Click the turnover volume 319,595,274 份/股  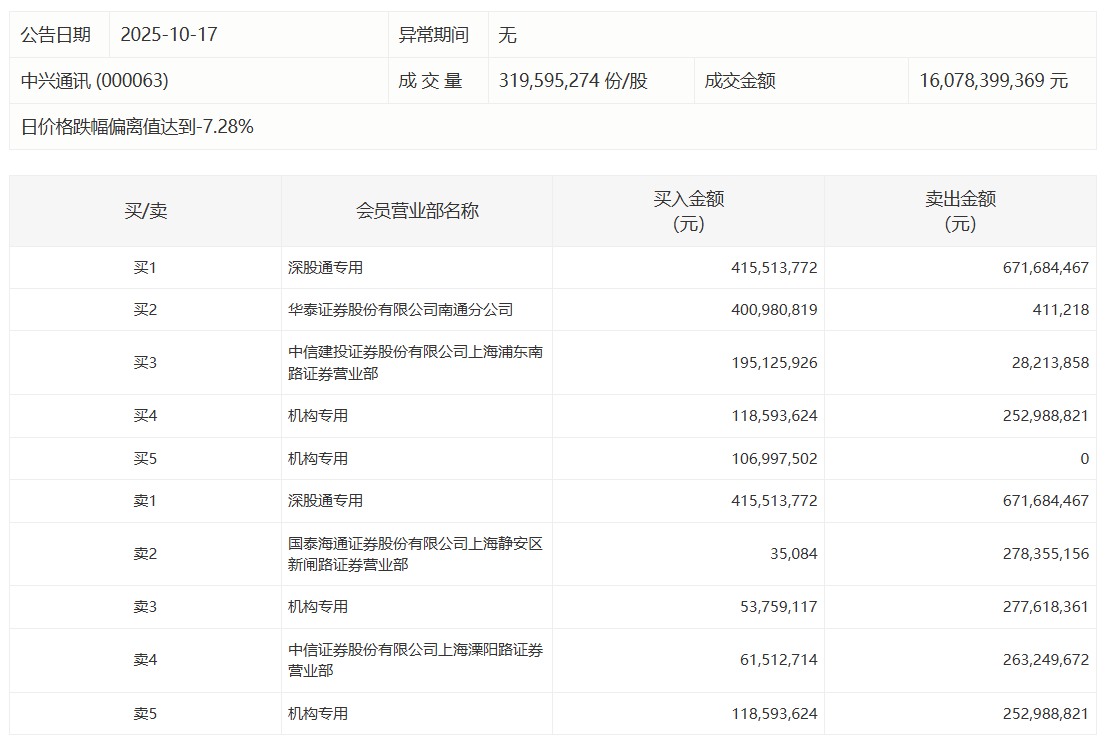pyautogui.click(x=573, y=81)
